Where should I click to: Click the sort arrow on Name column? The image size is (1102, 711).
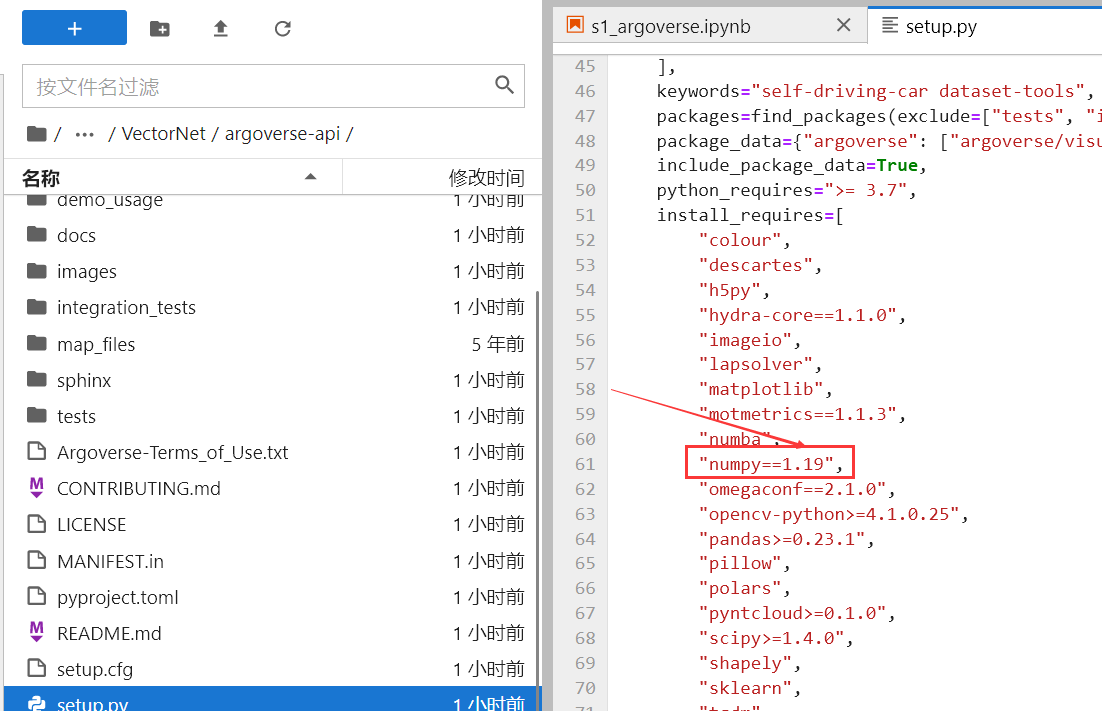[x=311, y=177]
